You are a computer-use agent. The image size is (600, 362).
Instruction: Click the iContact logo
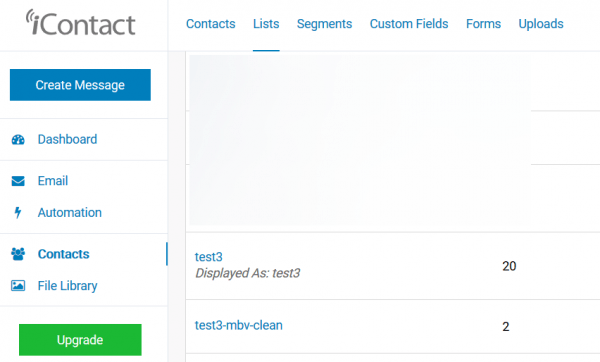[x=80, y=23]
